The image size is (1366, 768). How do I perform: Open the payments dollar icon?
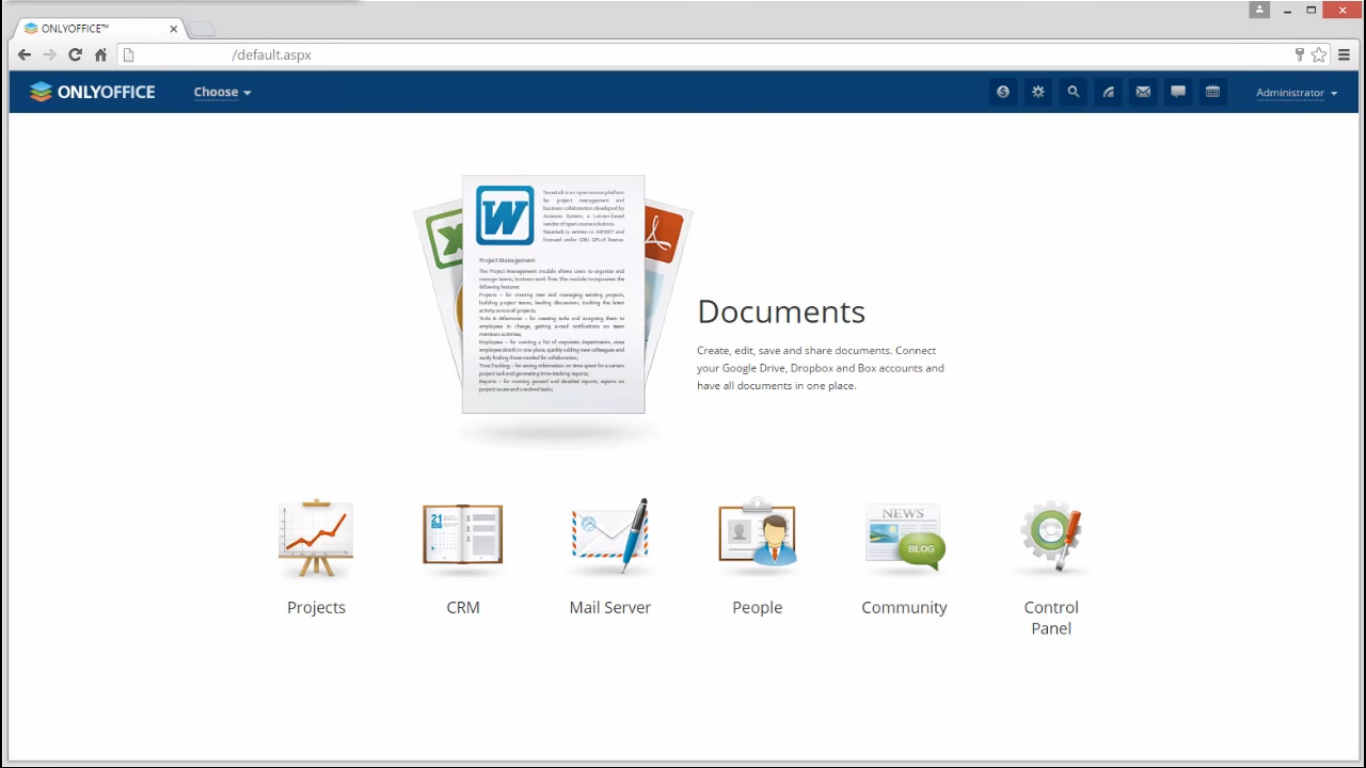1003,92
